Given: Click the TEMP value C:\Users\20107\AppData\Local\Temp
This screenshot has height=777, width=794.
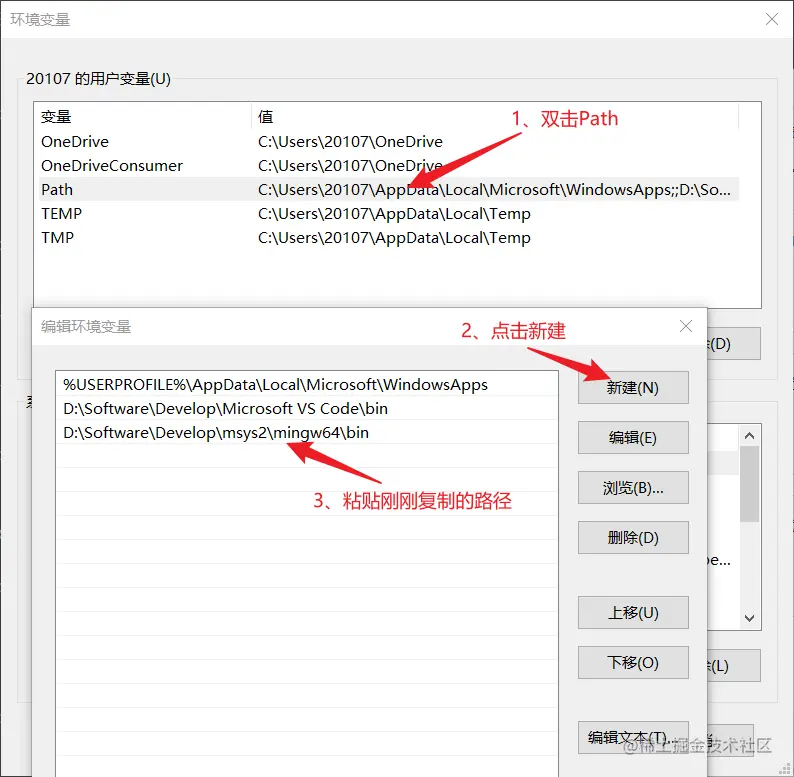Looking at the screenshot, I should [394, 214].
